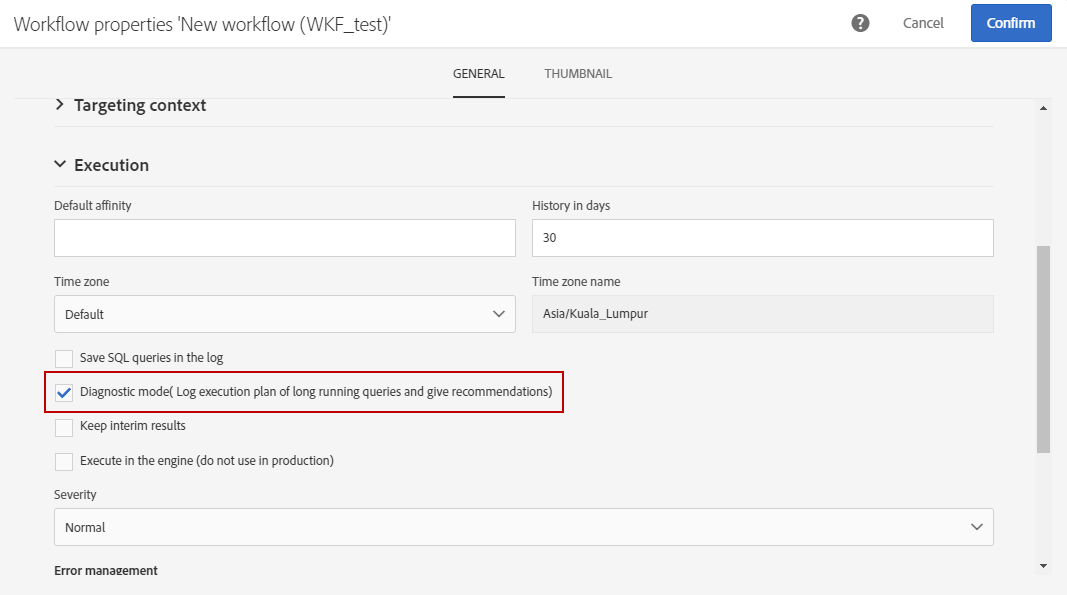Screen dimensions: 1067x595
Task: Select the GENERAL tab
Action: click(x=478, y=74)
